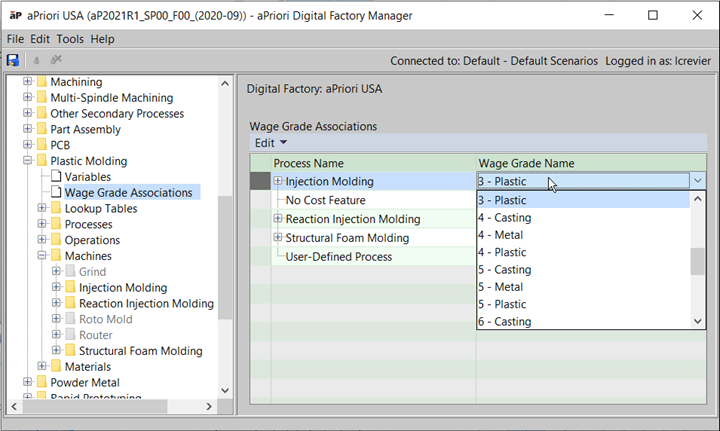This screenshot has width=720, height=431.
Task: Open the Edit dropdown above the table
Action: [x=270, y=143]
